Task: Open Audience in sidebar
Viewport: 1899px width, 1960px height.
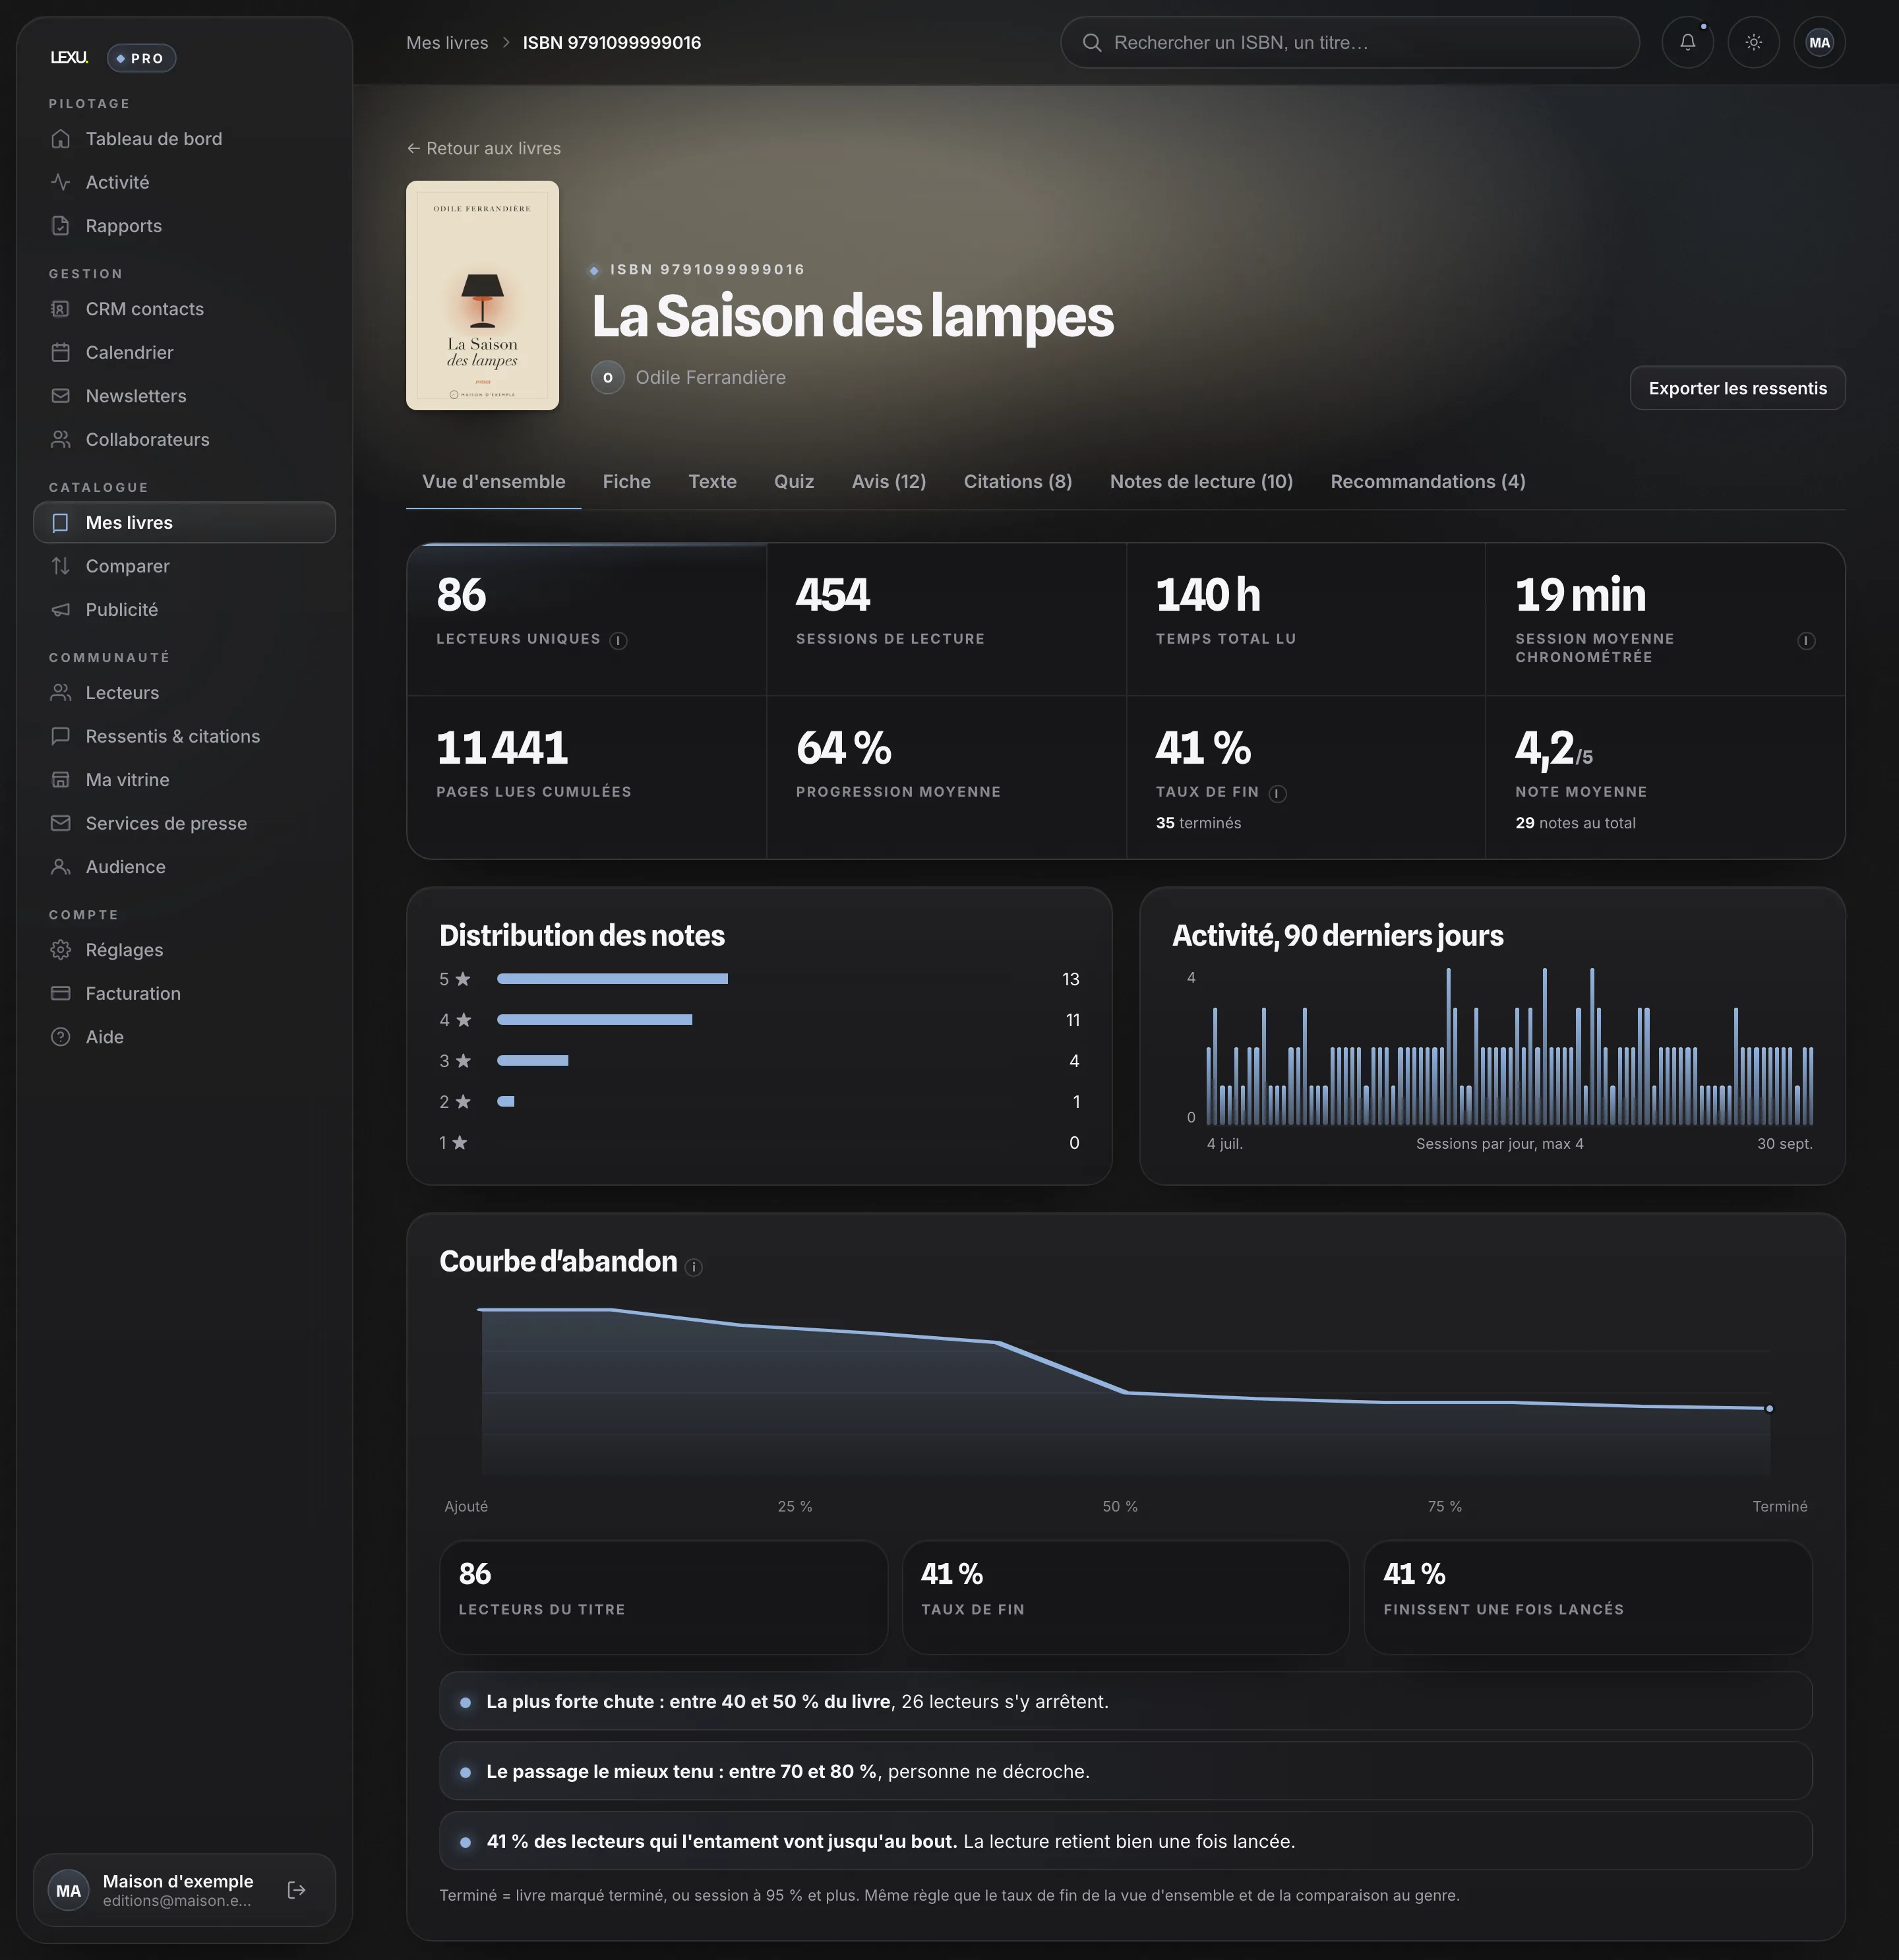Action: (184, 867)
